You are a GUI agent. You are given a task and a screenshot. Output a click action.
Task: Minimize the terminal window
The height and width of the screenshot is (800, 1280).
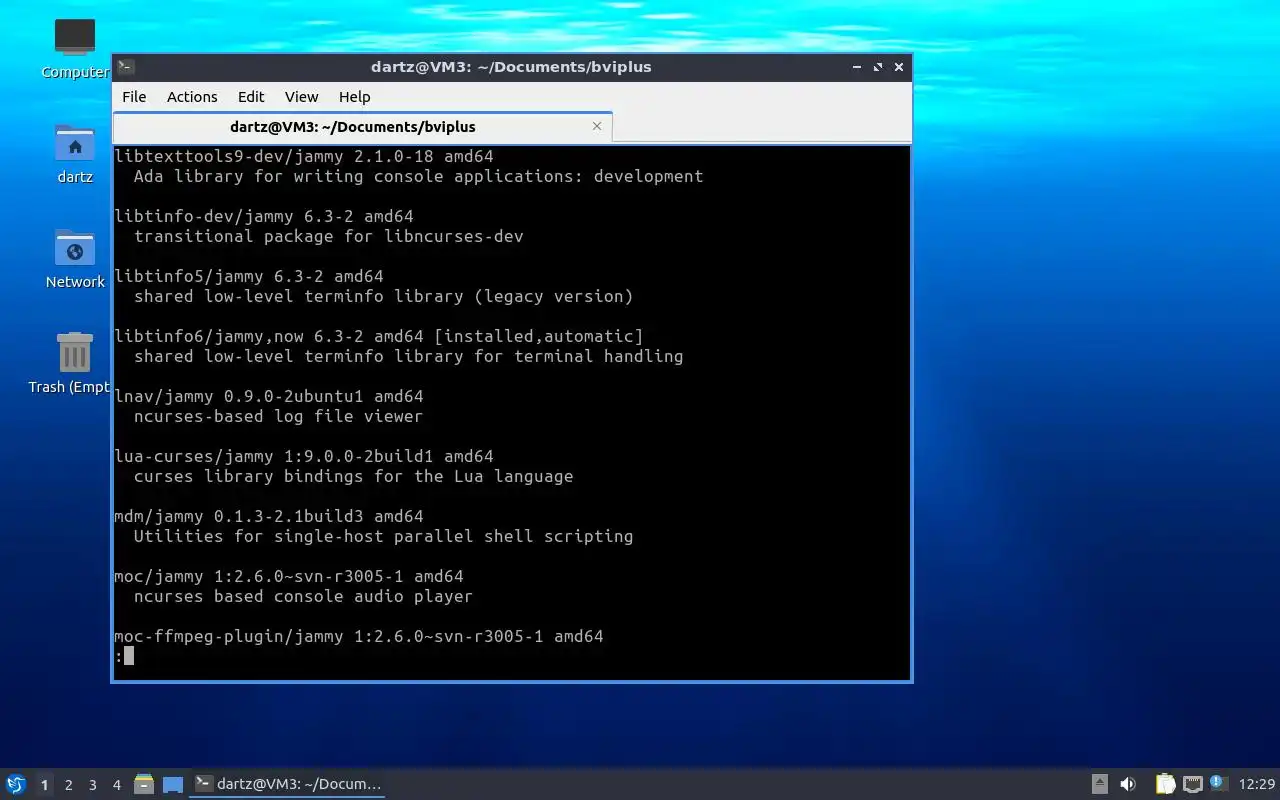point(857,67)
